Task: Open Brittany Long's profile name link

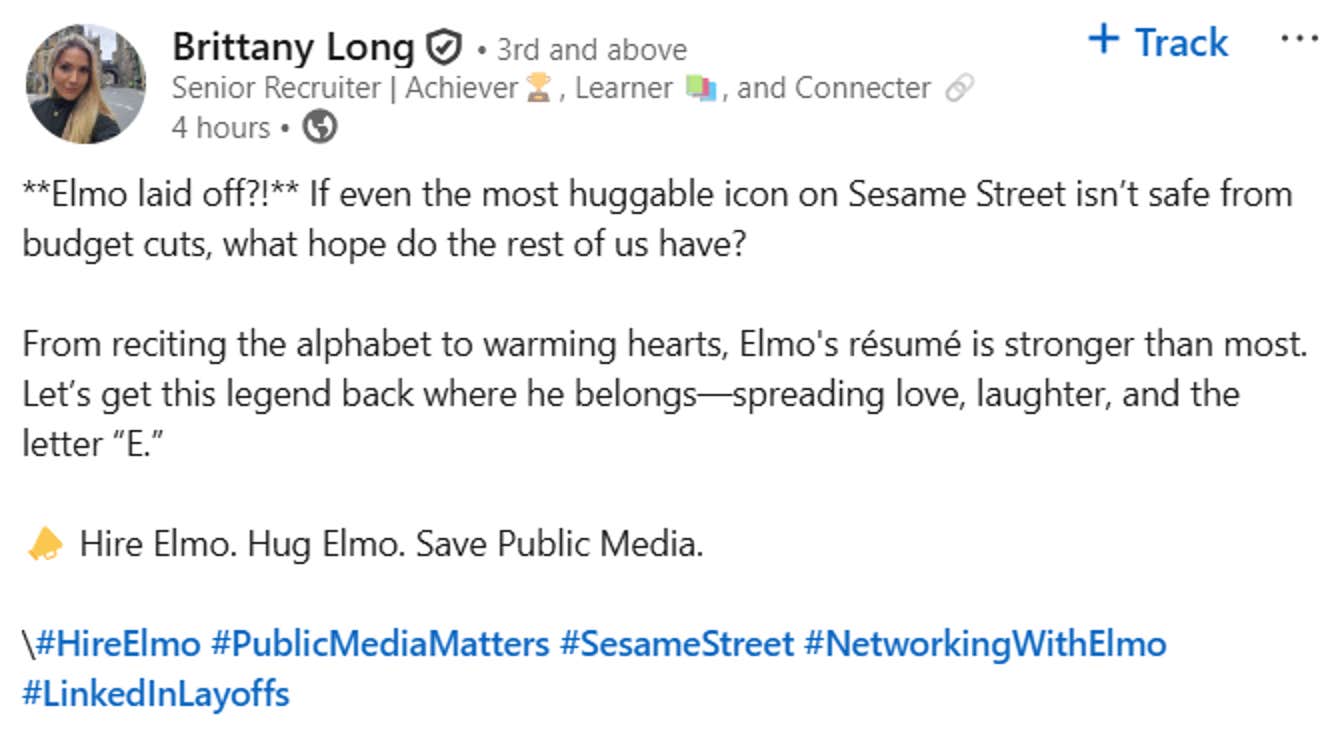Action: coord(295,46)
